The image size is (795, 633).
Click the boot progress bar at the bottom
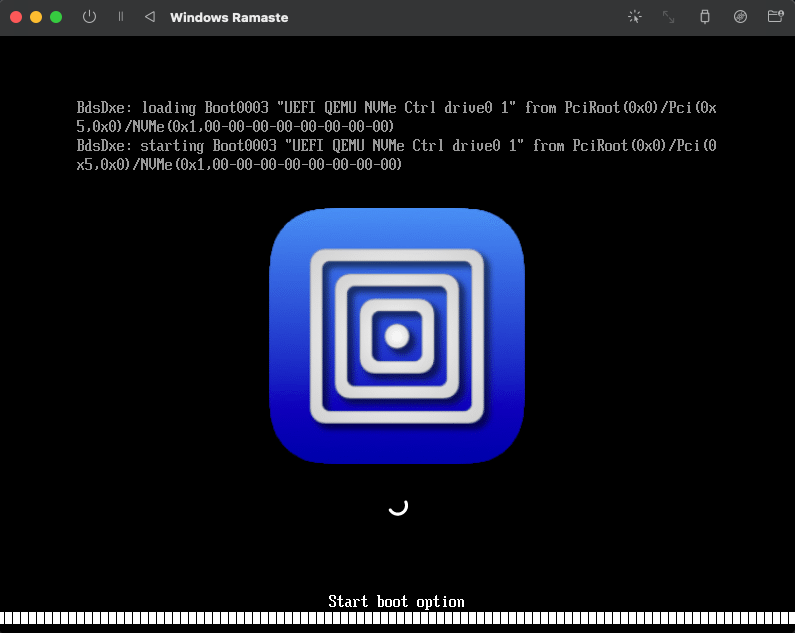point(398,618)
